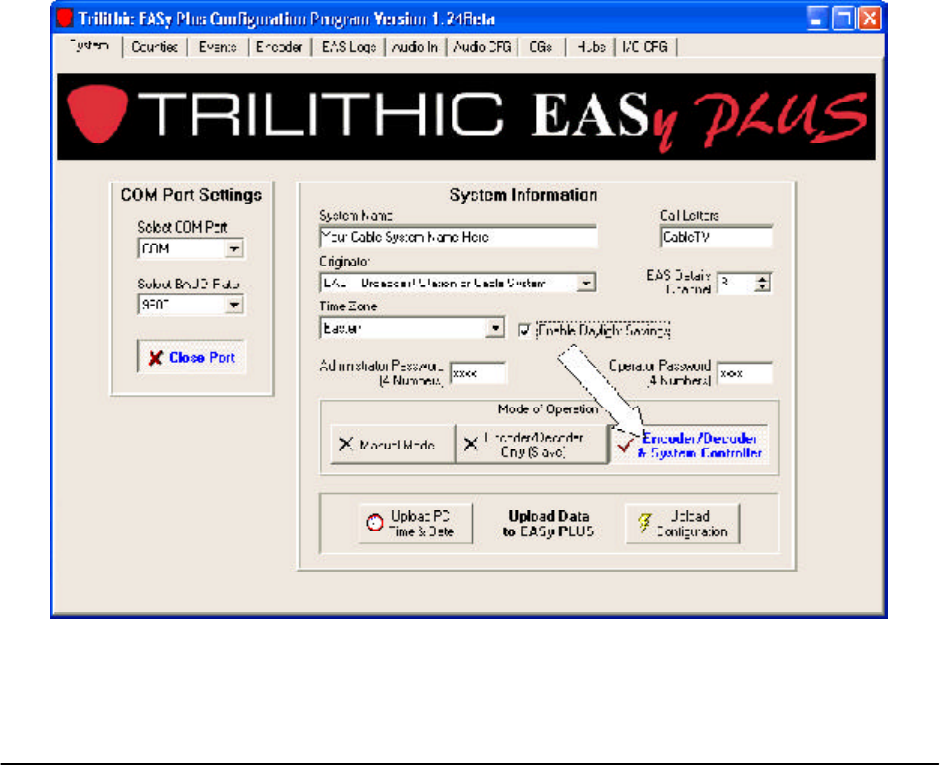Select Manual Mode operation
940x765 pixels.
(x=393, y=444)
